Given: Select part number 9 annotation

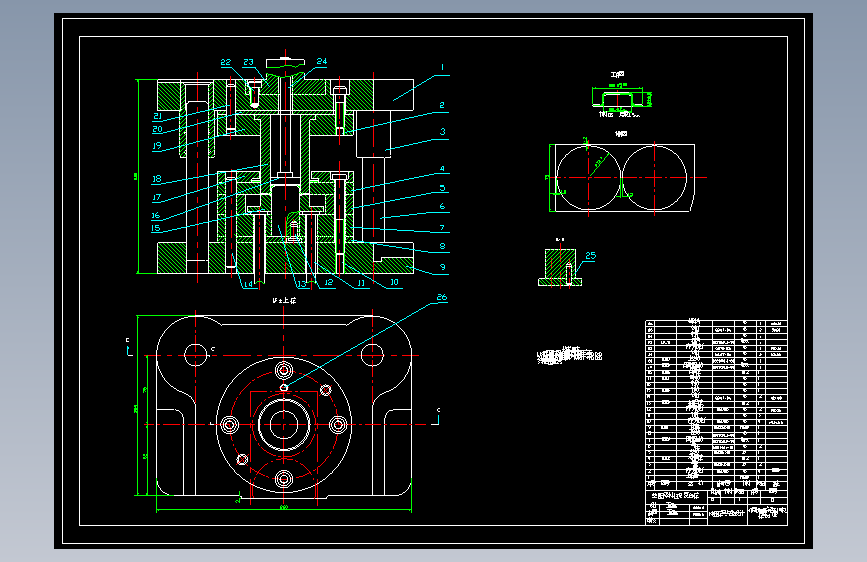Looking at the screenshot, I should pos(442,267).
